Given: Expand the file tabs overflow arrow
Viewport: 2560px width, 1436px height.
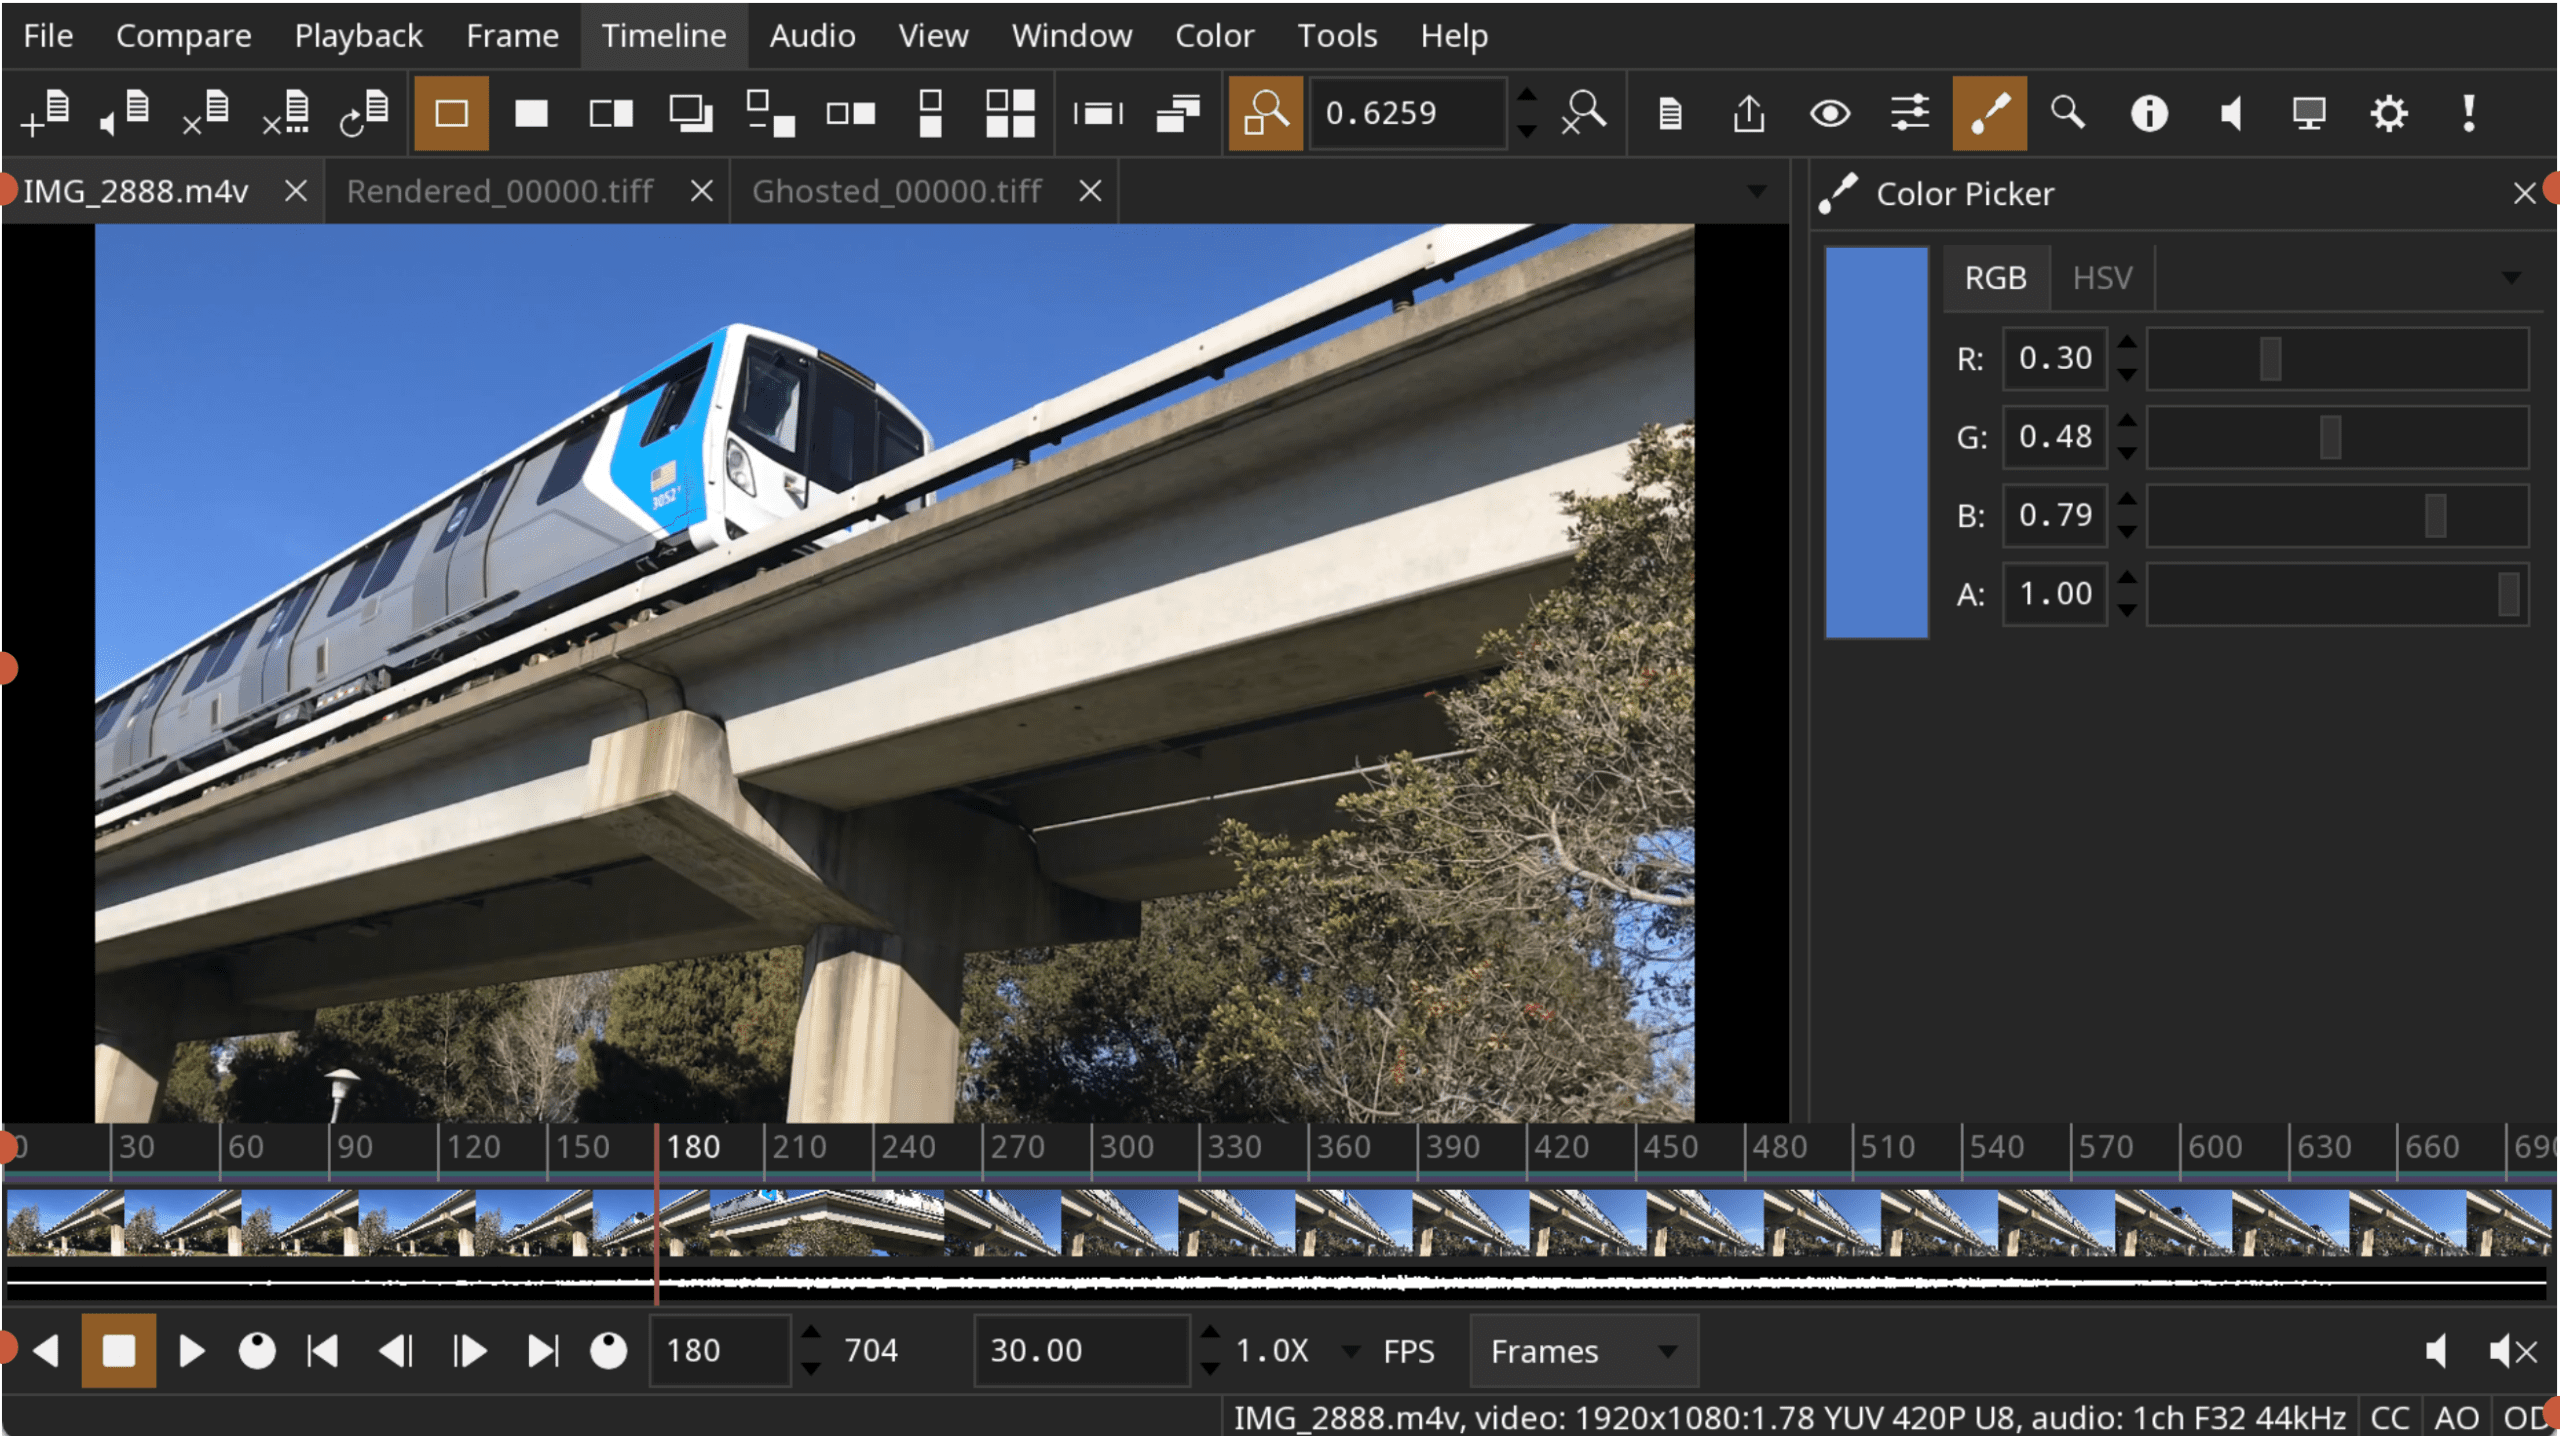Looking at the screenshot, I should [x=1756, y=191].
